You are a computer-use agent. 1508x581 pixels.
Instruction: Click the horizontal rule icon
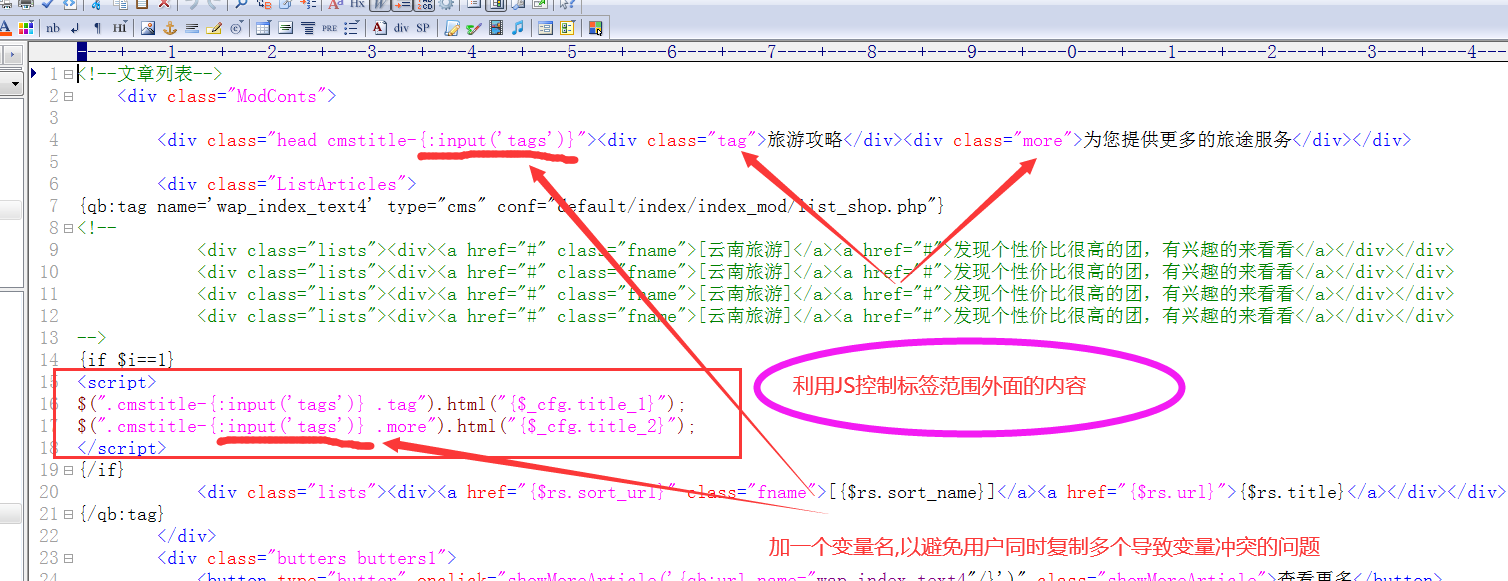click(x=191, y=27)
